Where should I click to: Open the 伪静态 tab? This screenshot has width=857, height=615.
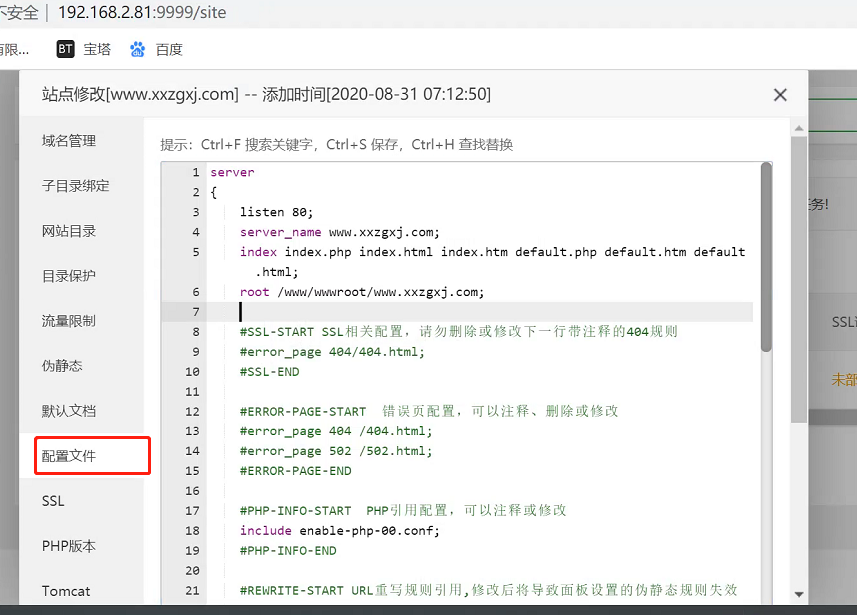[62, 366]
